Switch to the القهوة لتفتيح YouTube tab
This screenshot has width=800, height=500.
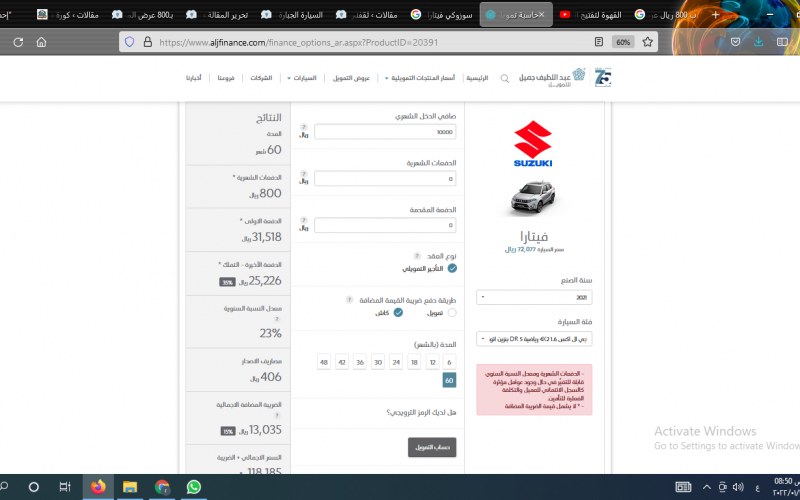(591, 15)
